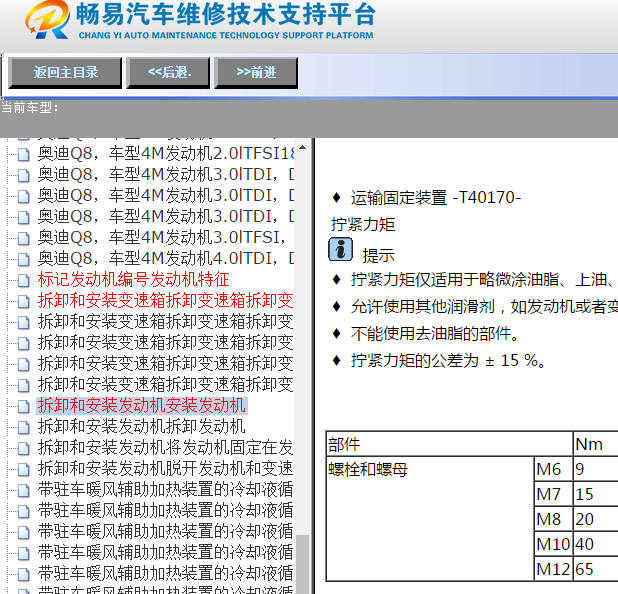The image size is (618, 594).
Task: Click the 部件 table header cell
Action: pyautogui.click(x=449, y=444)
